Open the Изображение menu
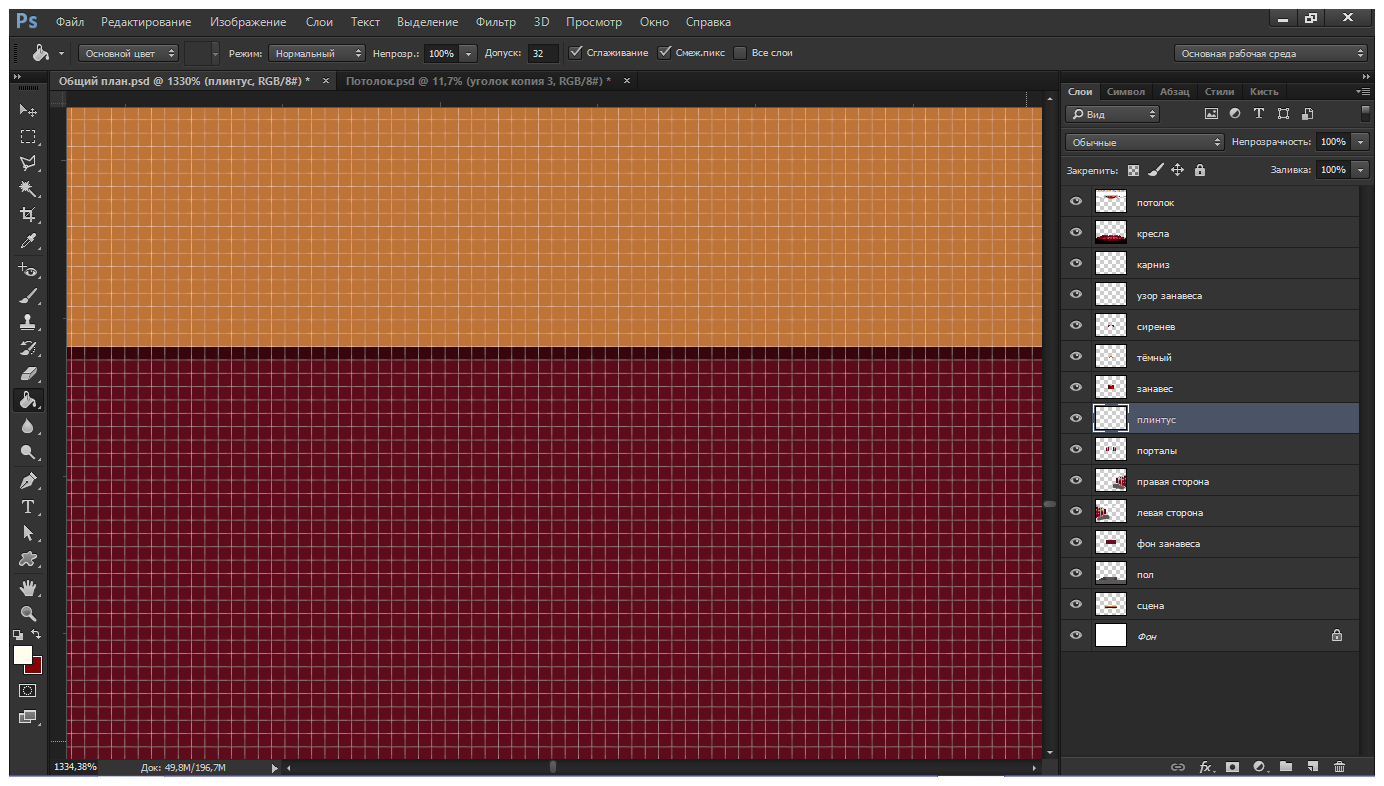Screen dimensions: 1384x786 (x=248, y=21)
